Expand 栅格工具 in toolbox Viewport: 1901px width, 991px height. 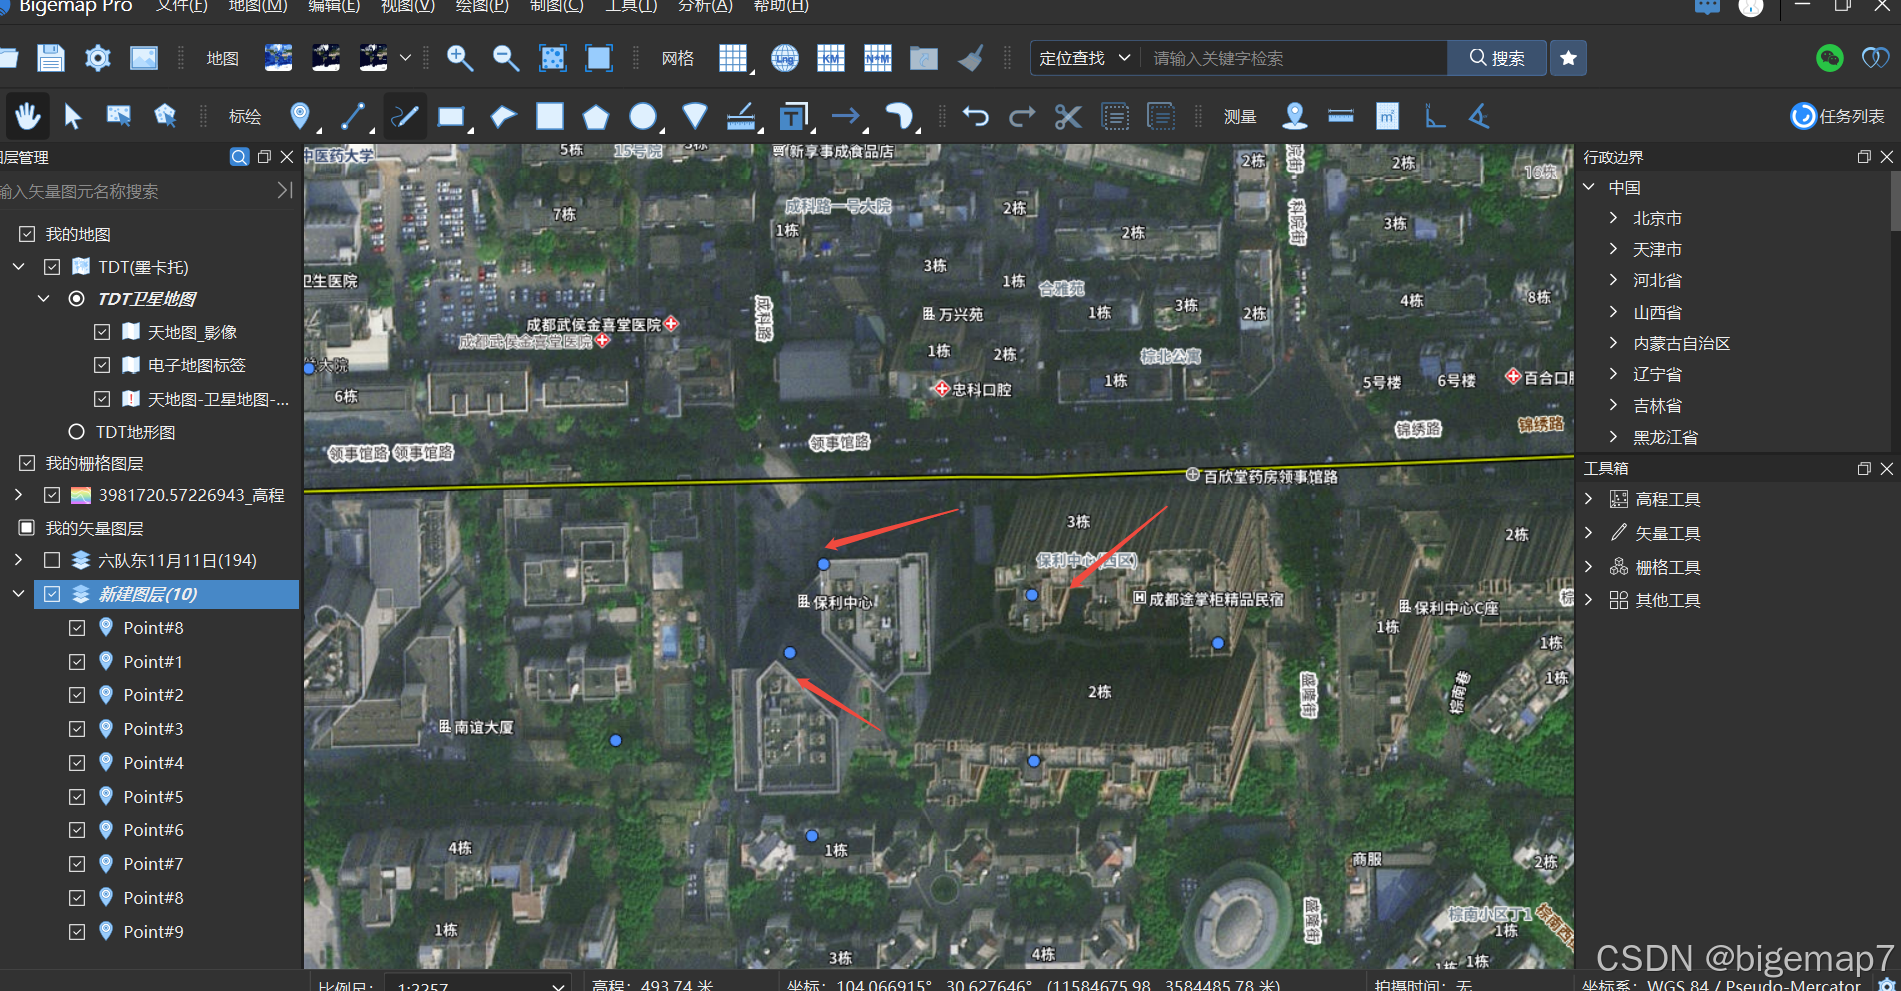(x=1589, y=567)
